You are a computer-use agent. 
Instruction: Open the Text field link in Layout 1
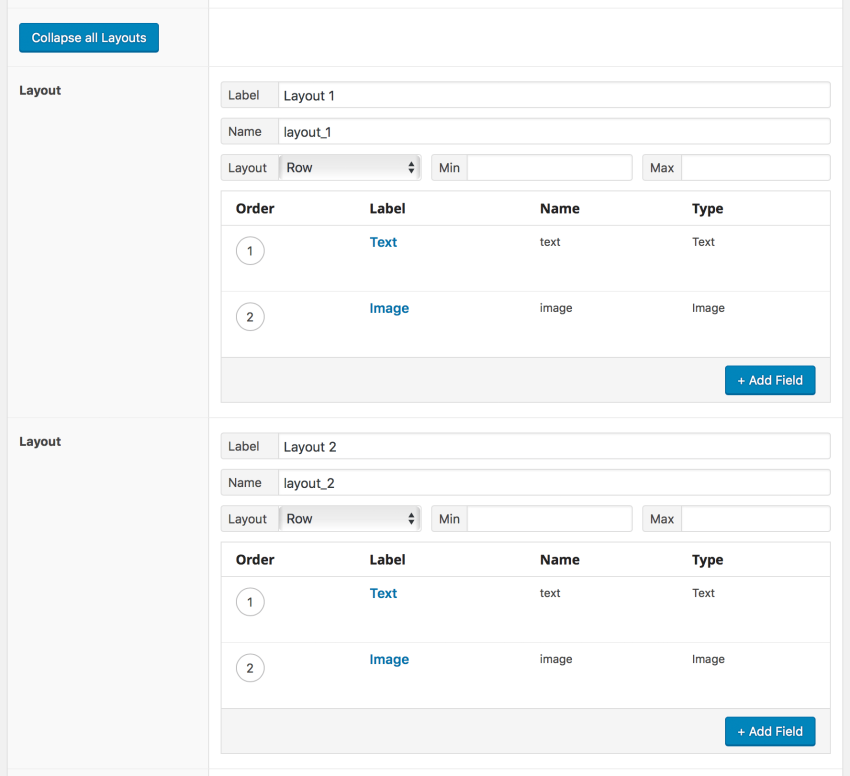pos(383,242)
